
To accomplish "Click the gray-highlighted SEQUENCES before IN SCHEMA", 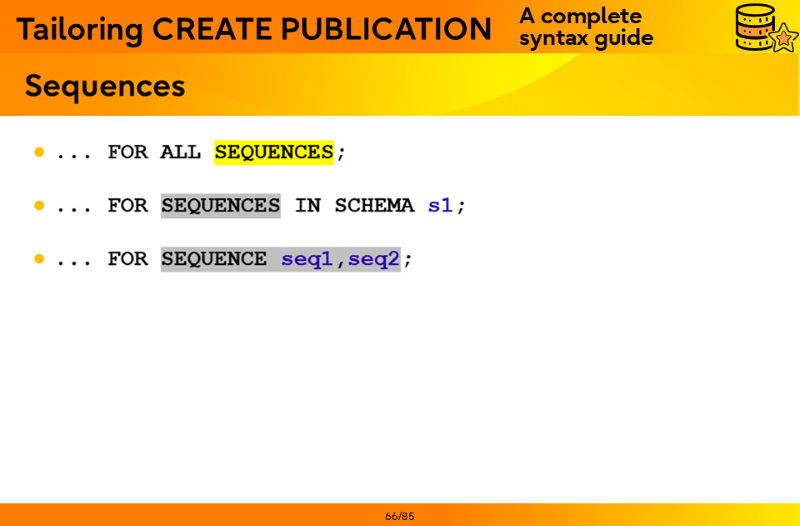I will [x=220, y=205].
